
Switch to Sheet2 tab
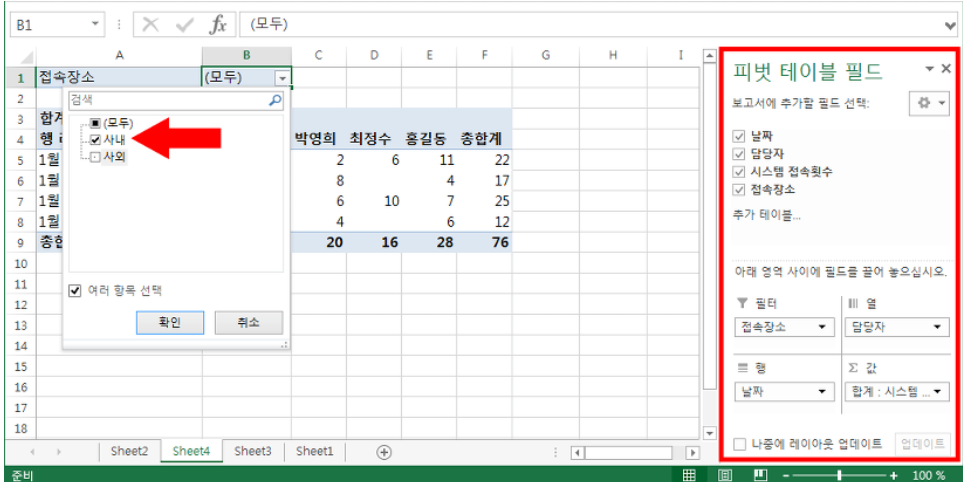coord(130,451)
